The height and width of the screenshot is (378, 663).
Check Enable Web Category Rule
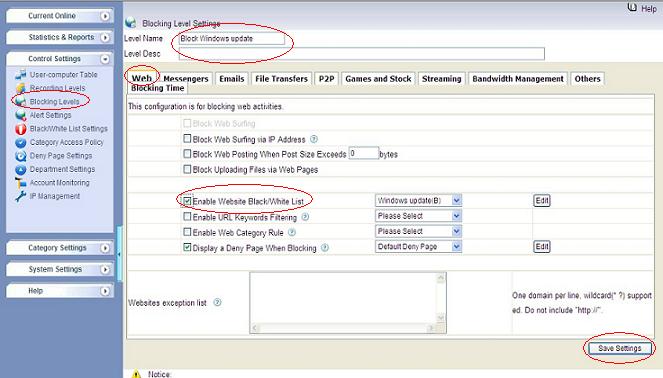coord(187,232)
